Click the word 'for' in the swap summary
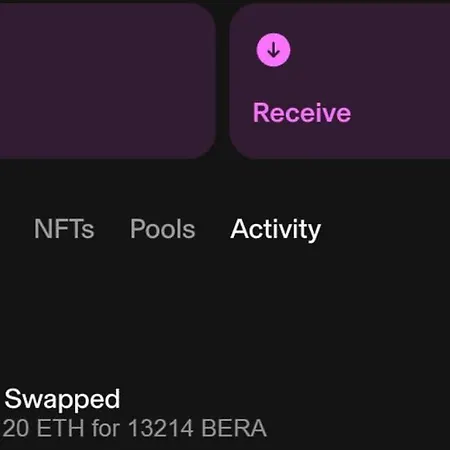This screenshot has width=450, height=450. coord(106,428)
